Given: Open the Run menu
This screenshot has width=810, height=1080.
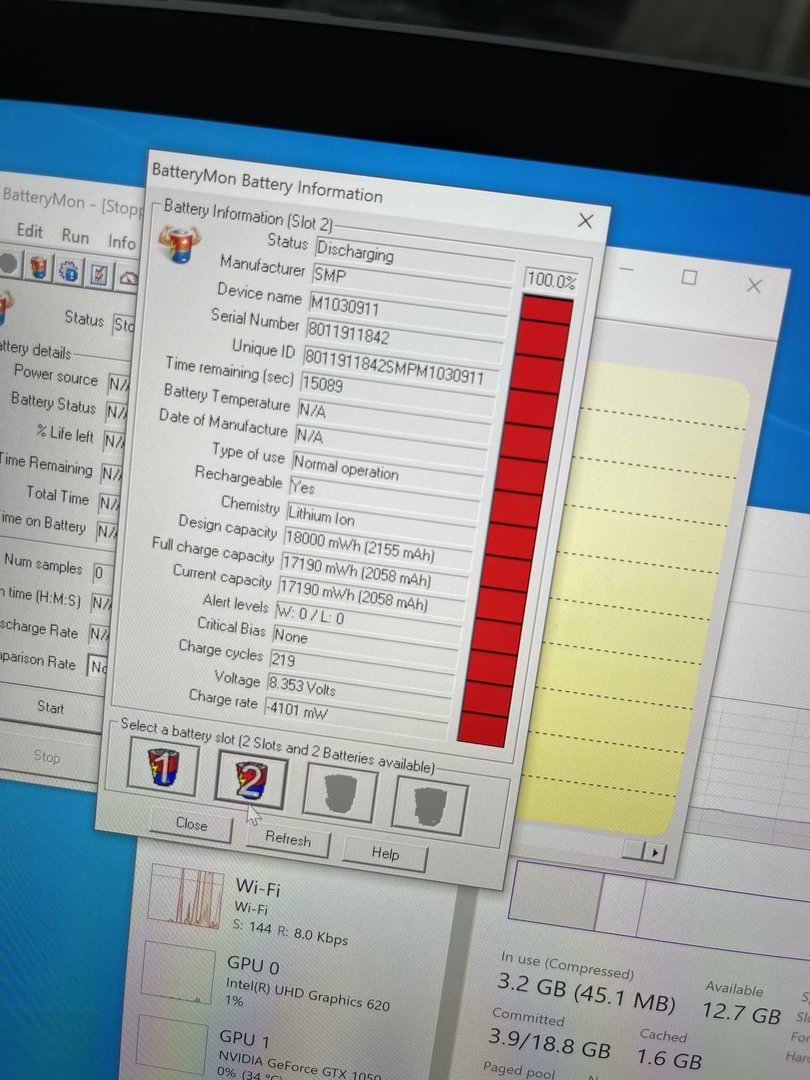Looking at the screenshot, I should click(x=75, y=237).
